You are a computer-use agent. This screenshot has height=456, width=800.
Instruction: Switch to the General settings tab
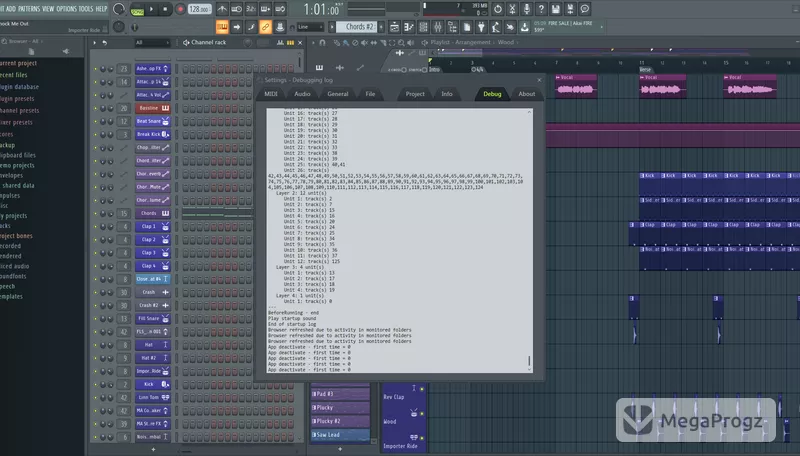coord(338,94)
